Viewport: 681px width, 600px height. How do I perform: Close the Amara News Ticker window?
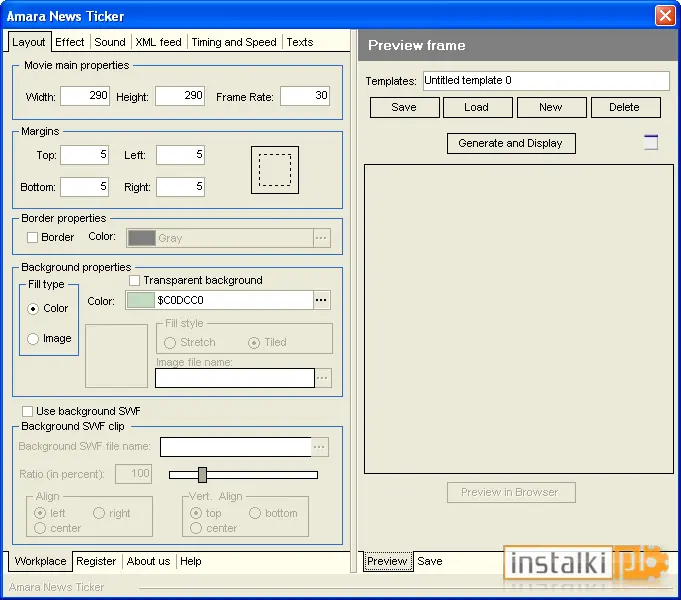pos(665,16)
